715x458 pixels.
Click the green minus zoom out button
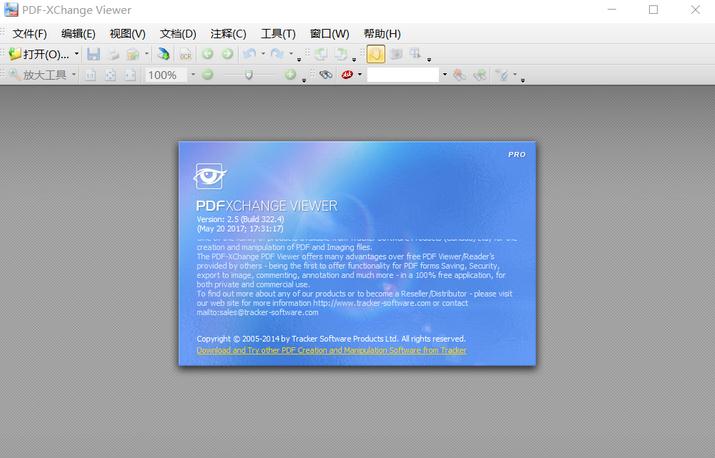pos(207,74)
